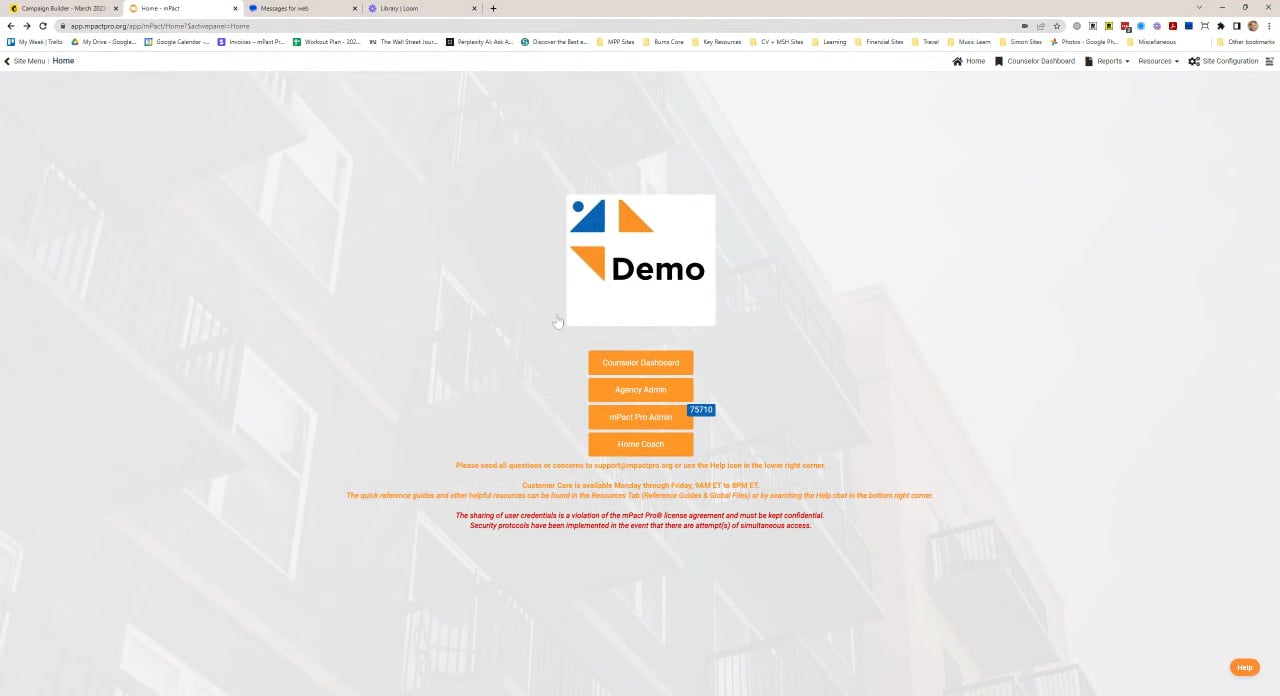Image resolution: width=1280 pixels, height=696 pixels.
Task: Open the Chrome three-dot menu
Action: [1269, 26]
